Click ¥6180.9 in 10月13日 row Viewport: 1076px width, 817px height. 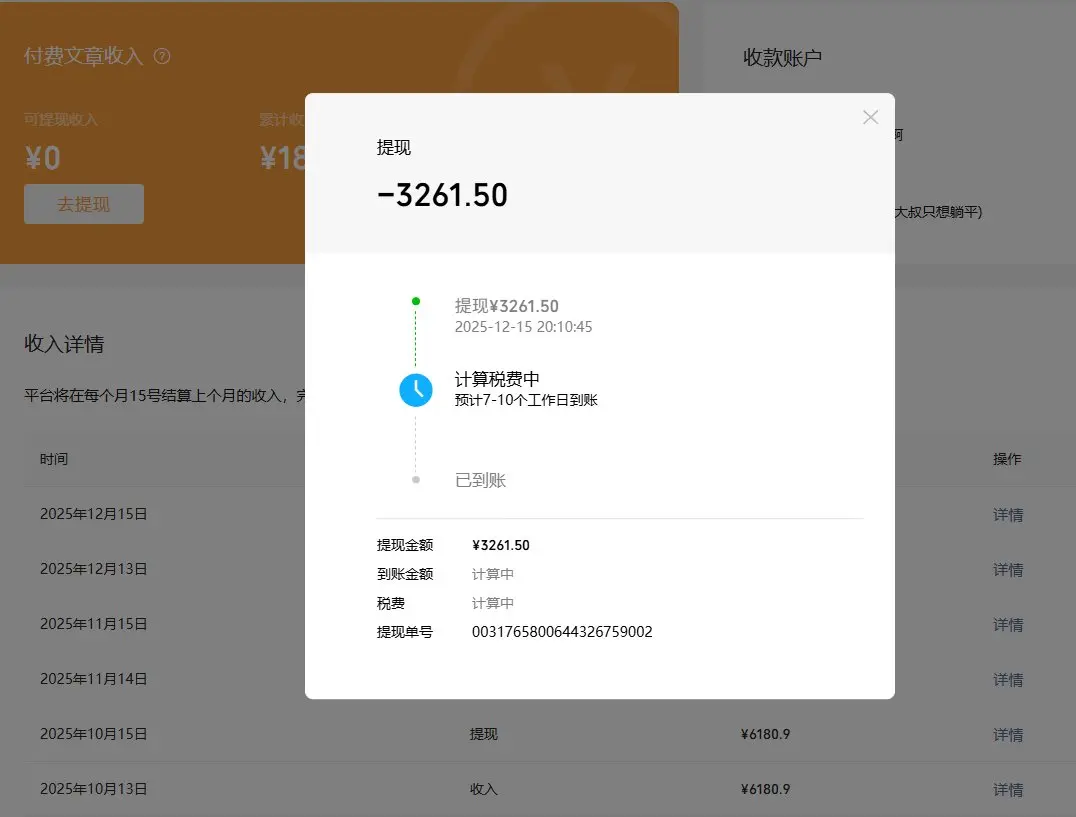tap(766, 789)
